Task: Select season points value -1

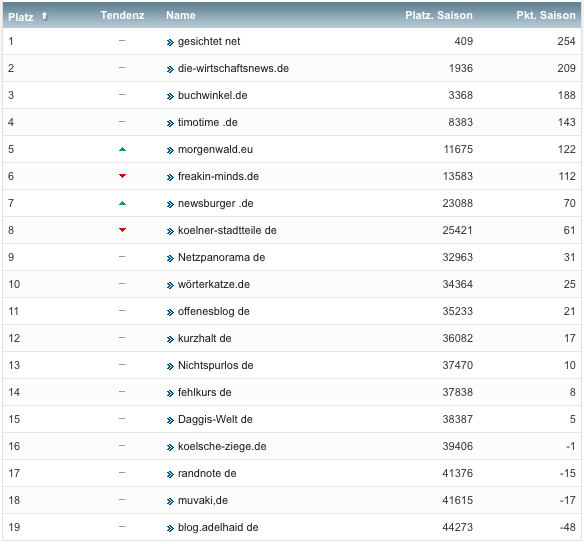Action: point(571,446)
